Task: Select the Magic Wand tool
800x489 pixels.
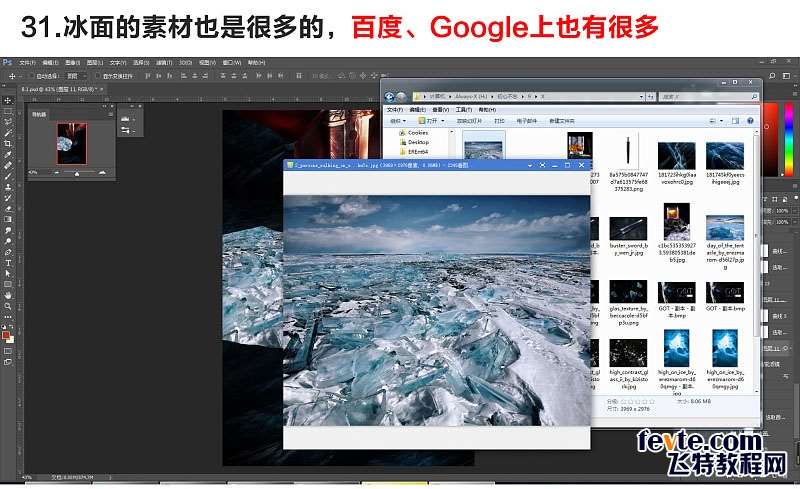Action: 8,133
